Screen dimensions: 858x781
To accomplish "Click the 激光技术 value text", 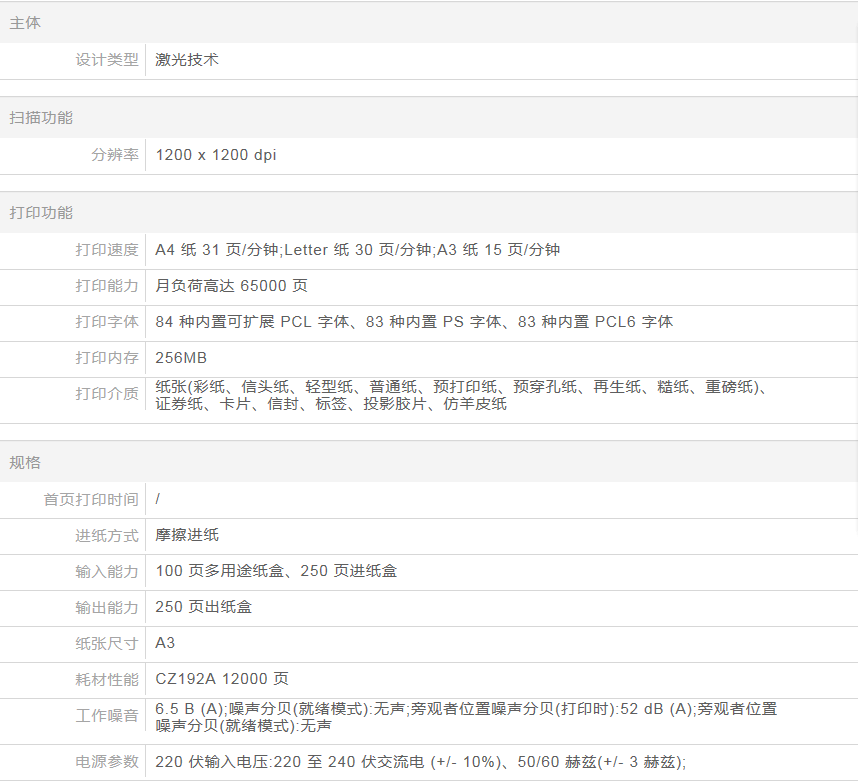I will tap(187, 59).
